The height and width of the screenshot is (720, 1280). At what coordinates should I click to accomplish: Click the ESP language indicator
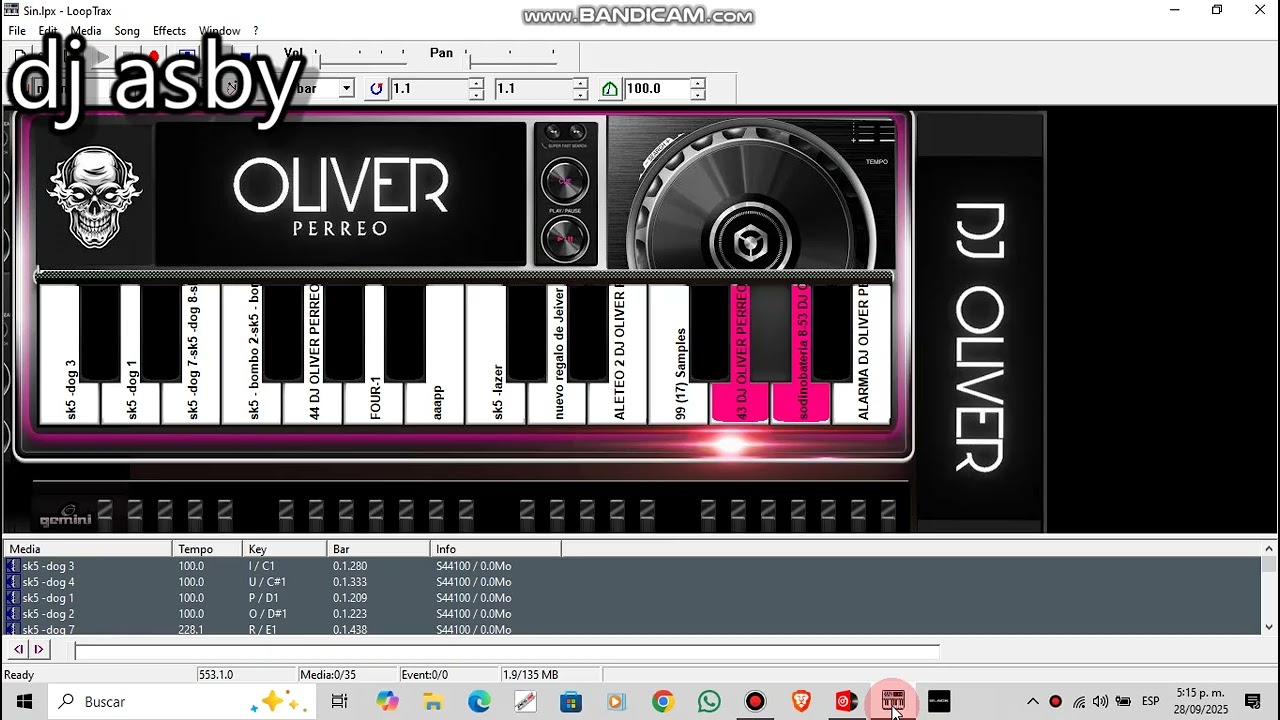1151,702
